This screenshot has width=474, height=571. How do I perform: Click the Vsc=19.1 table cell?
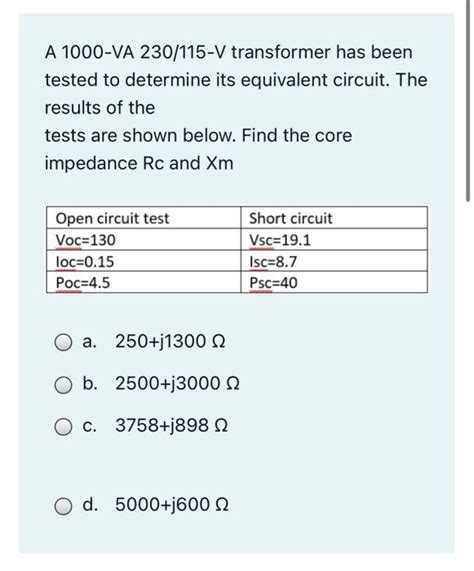[334, 240]
